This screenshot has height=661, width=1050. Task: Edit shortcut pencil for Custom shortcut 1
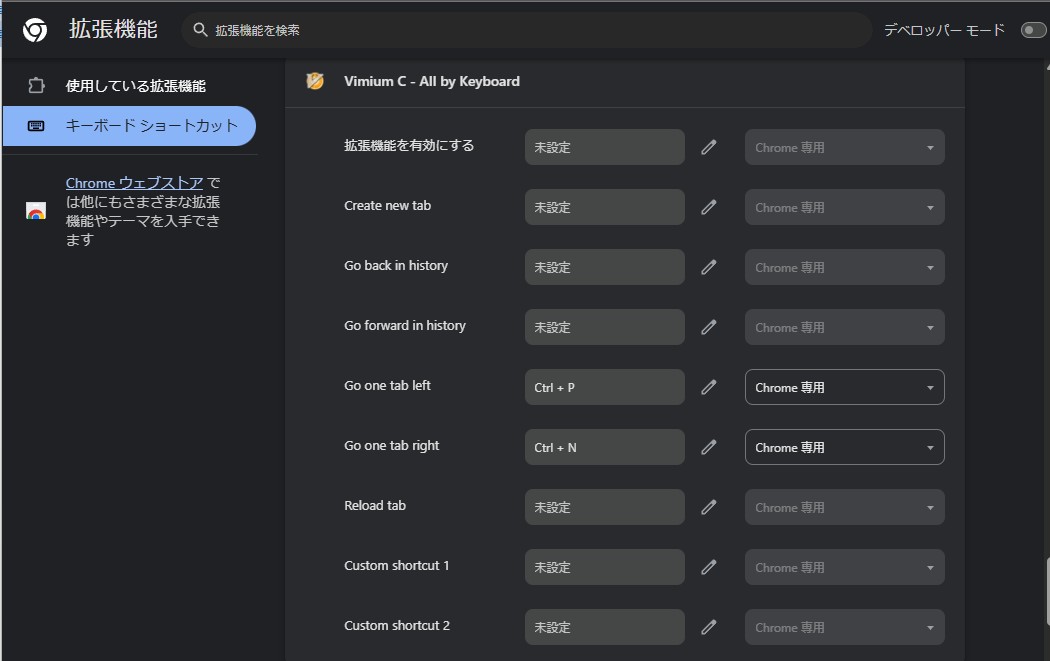(708, 567)
